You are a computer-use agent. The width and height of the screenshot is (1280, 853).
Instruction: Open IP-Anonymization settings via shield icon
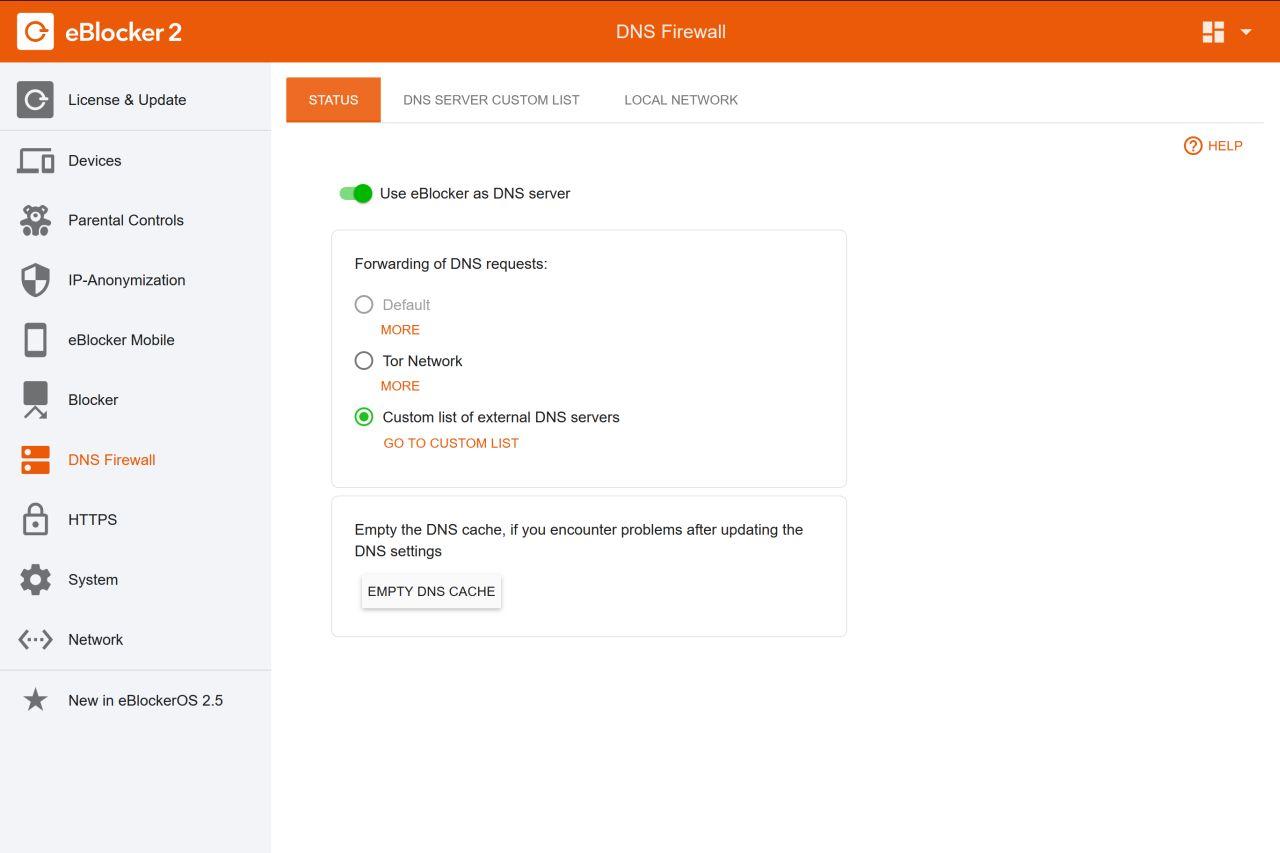pyautogui.click(x=35, y=280)
